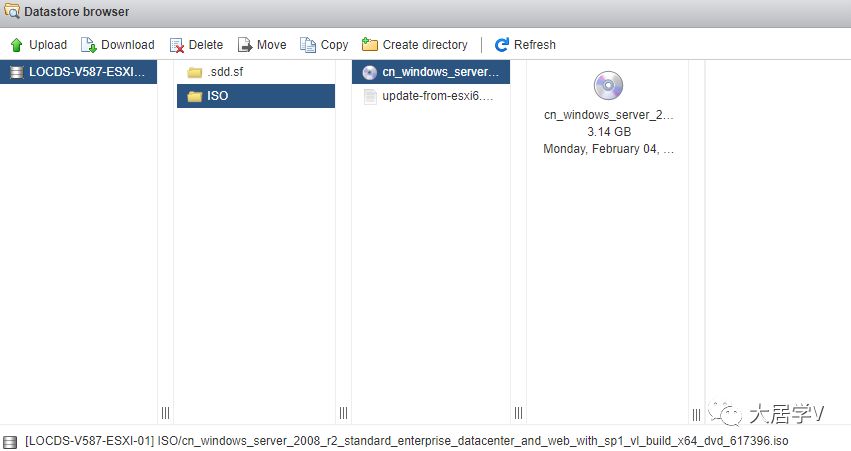Image resolution: width=851 pixels, height=451 pixels.
Task: Click the full ISO path in status bar
Action: pyautogui.click(x=407, y=441)
